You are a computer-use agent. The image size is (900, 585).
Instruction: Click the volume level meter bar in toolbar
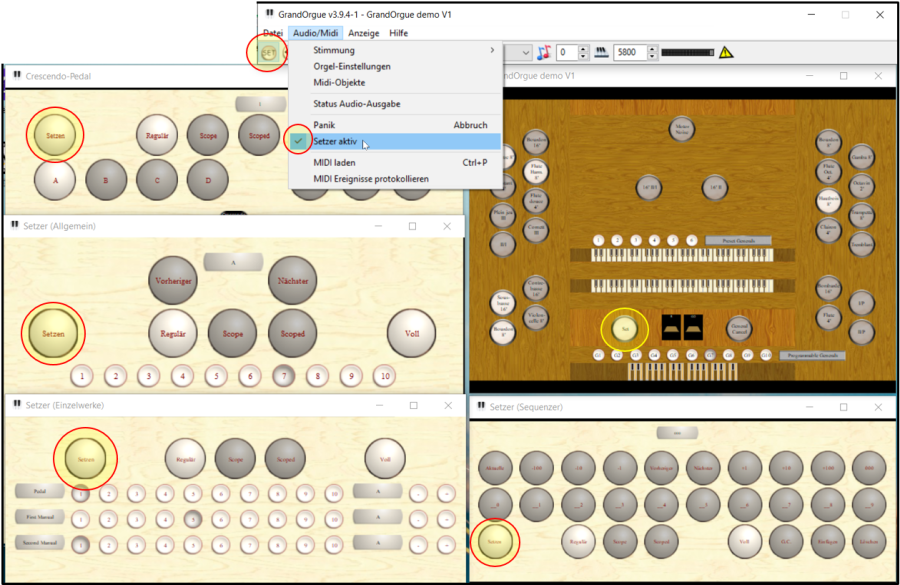(x=686, y=52)
